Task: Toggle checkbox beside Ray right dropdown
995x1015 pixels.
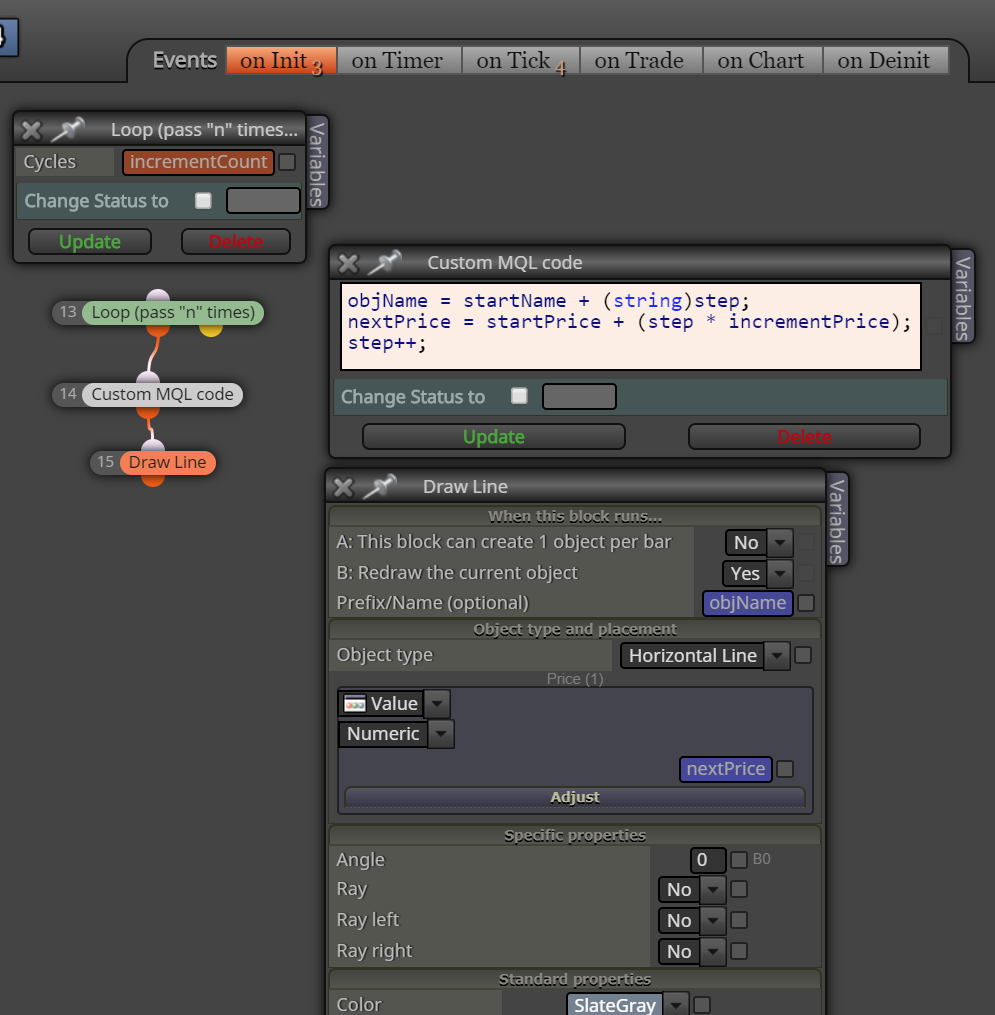Action: click(739, 952)
